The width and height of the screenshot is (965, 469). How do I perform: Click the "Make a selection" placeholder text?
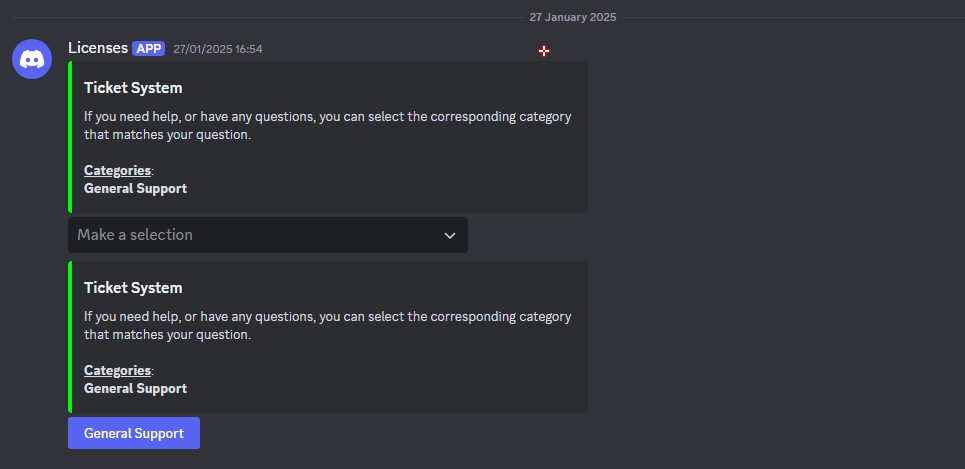pyautogui.click(x=135, y=235)
